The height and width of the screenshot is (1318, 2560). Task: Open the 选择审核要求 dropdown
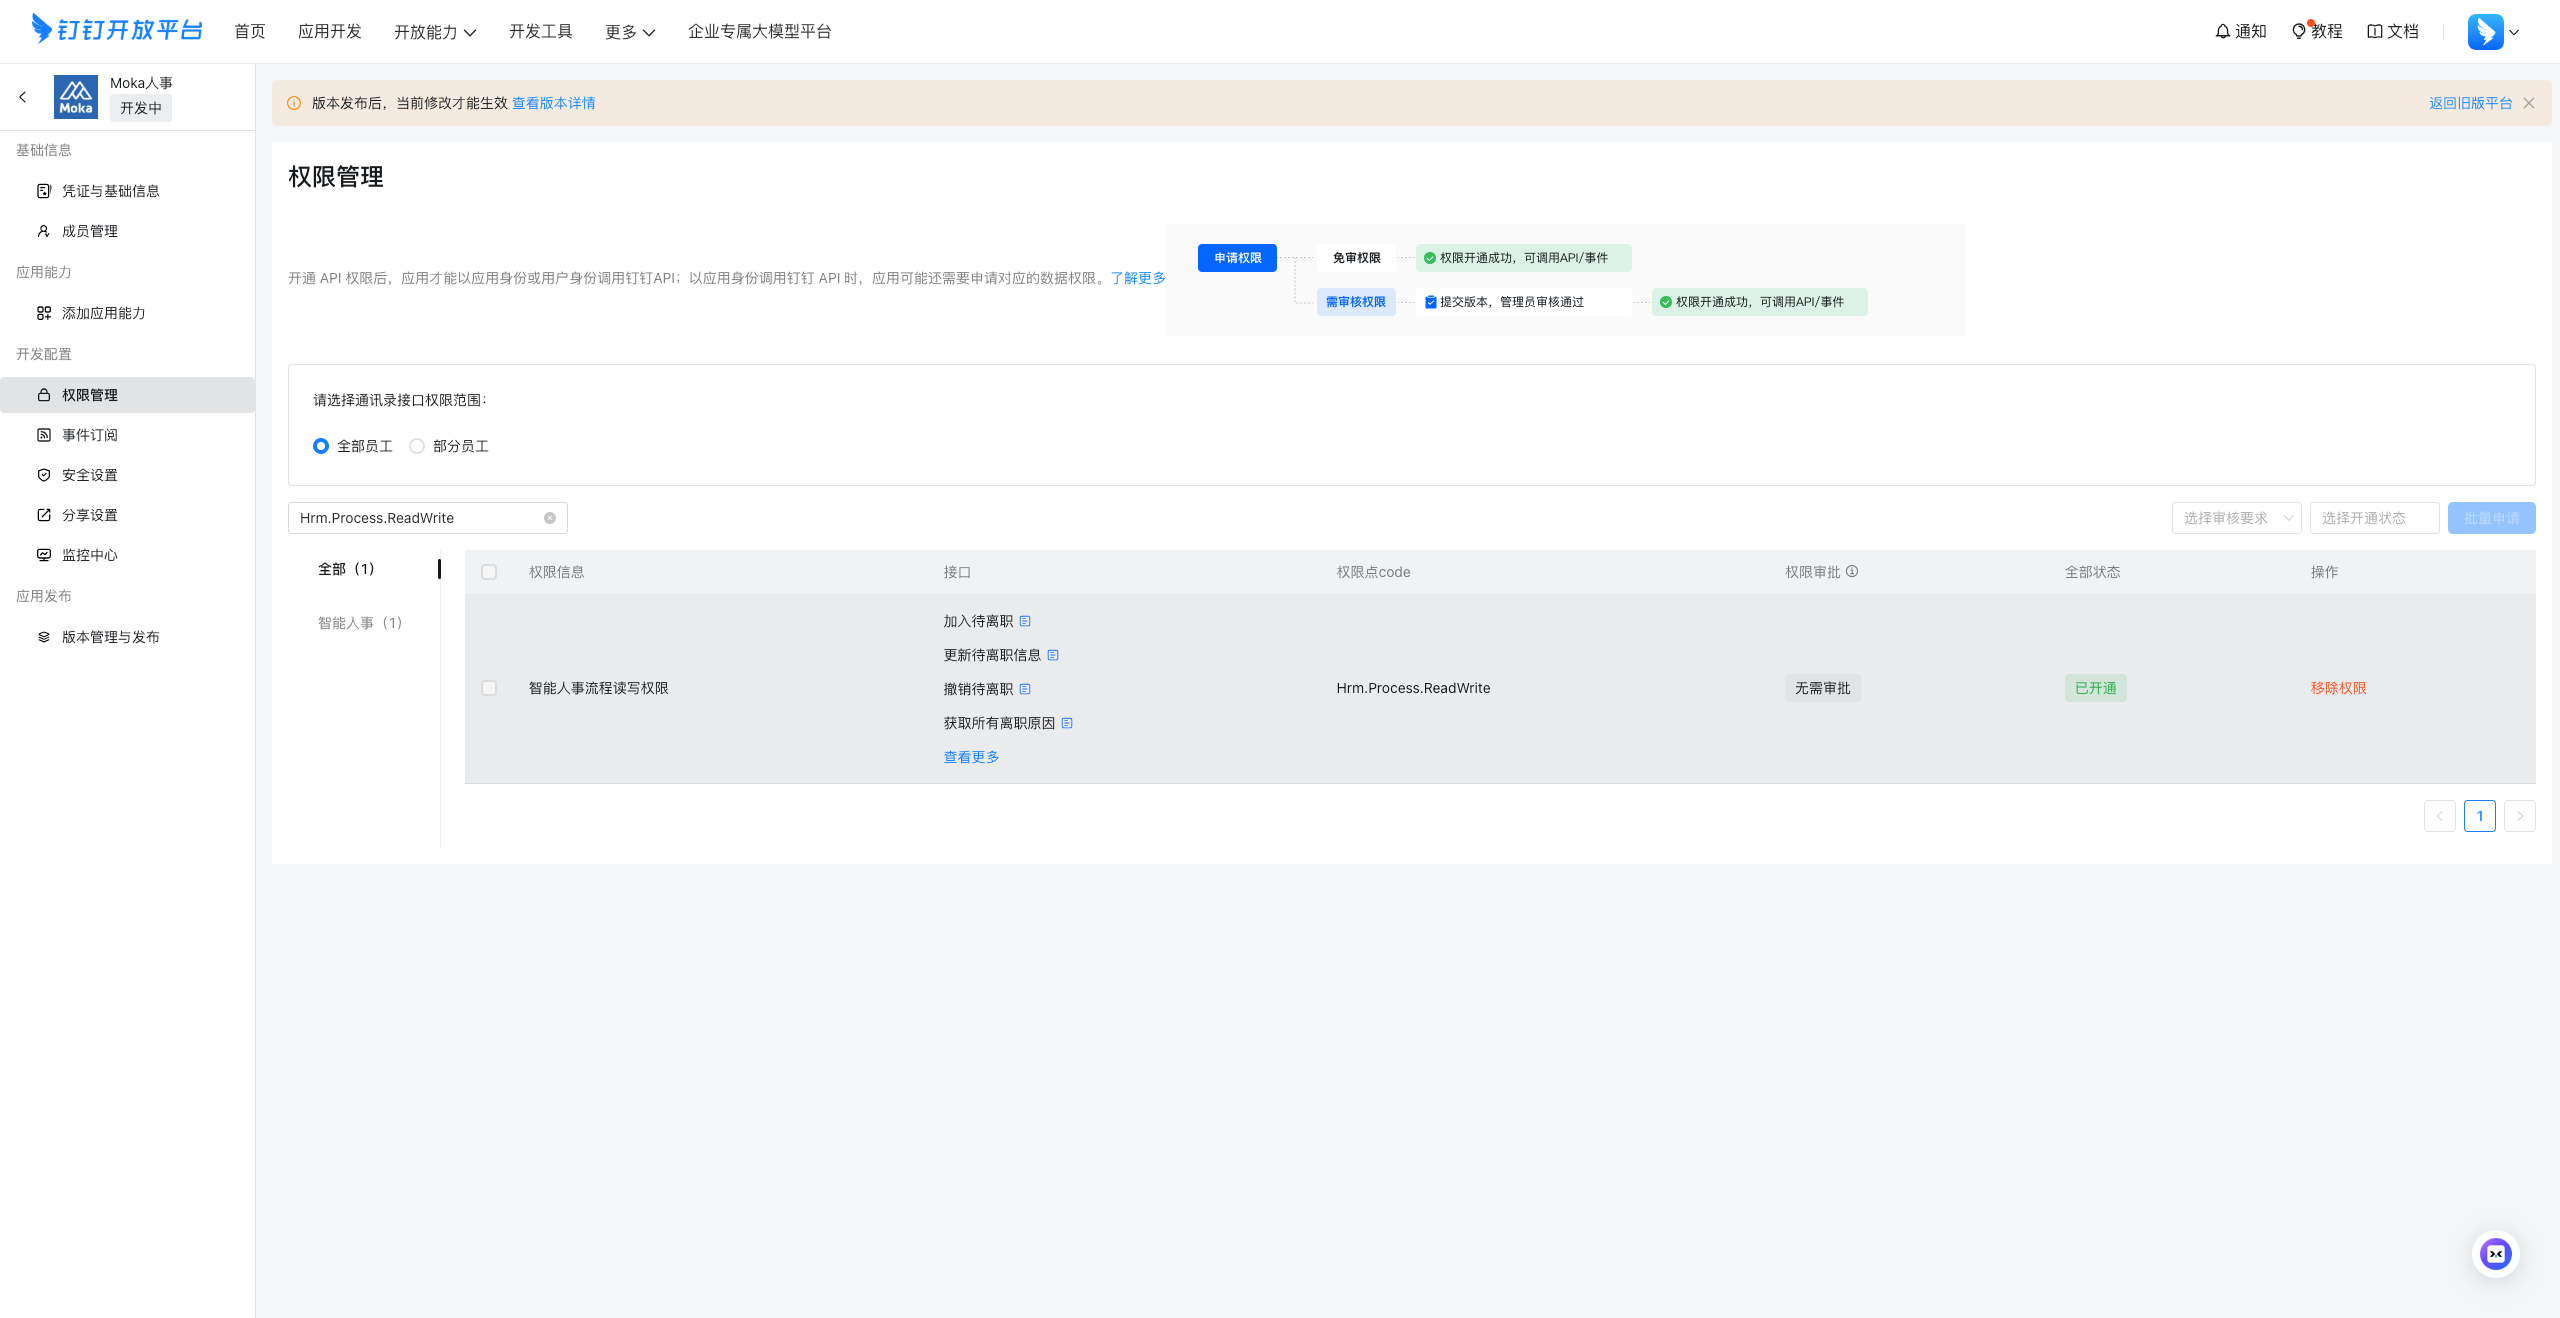2236,518
